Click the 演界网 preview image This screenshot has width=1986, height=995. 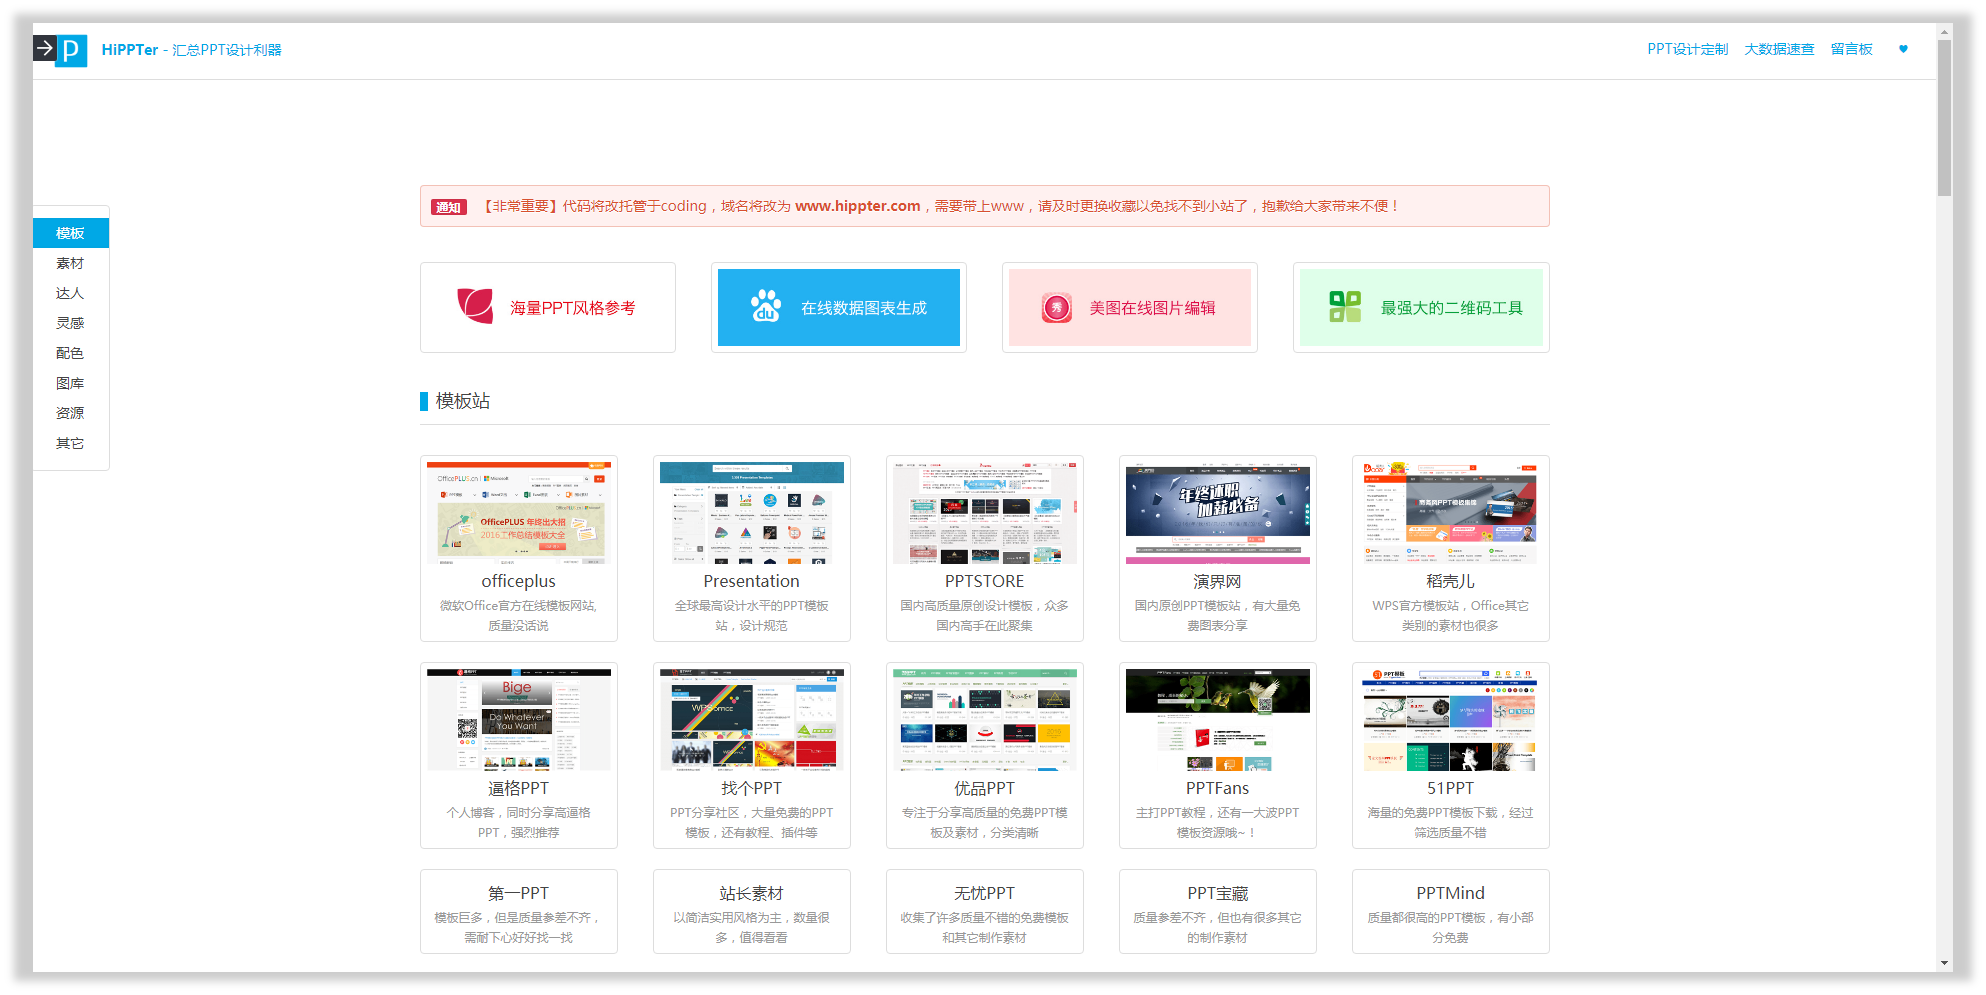pos(1217,512)
